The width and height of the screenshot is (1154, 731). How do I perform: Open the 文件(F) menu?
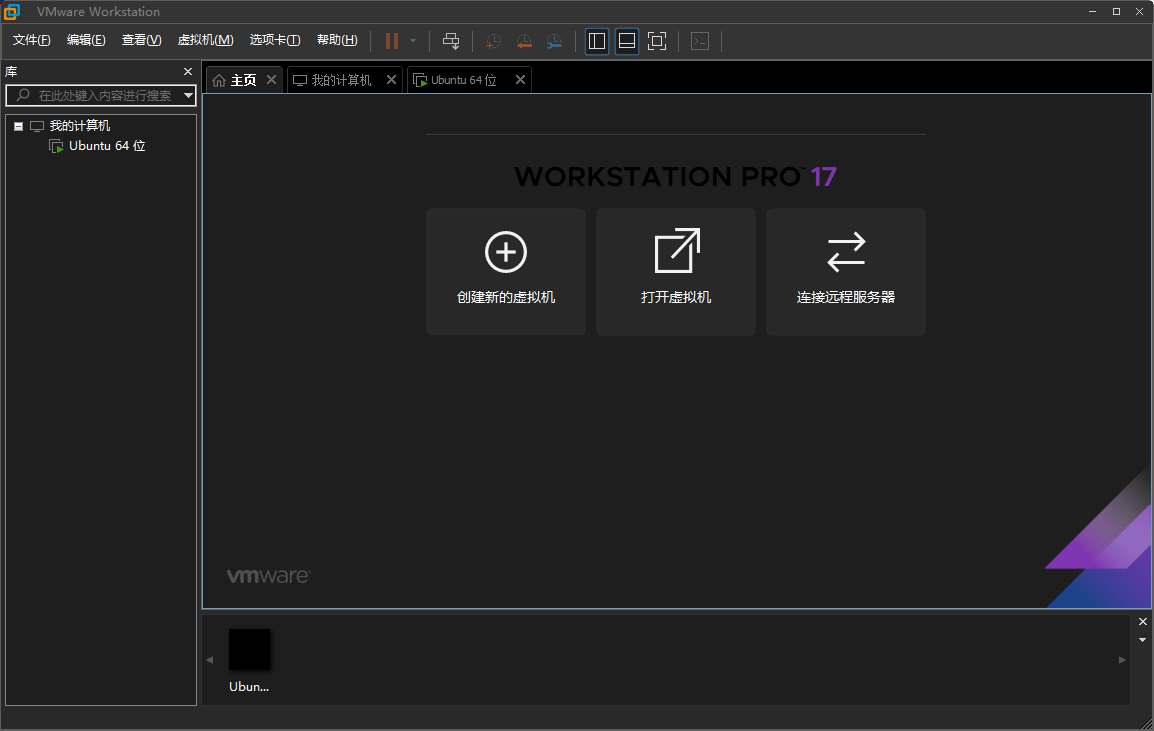32,40
